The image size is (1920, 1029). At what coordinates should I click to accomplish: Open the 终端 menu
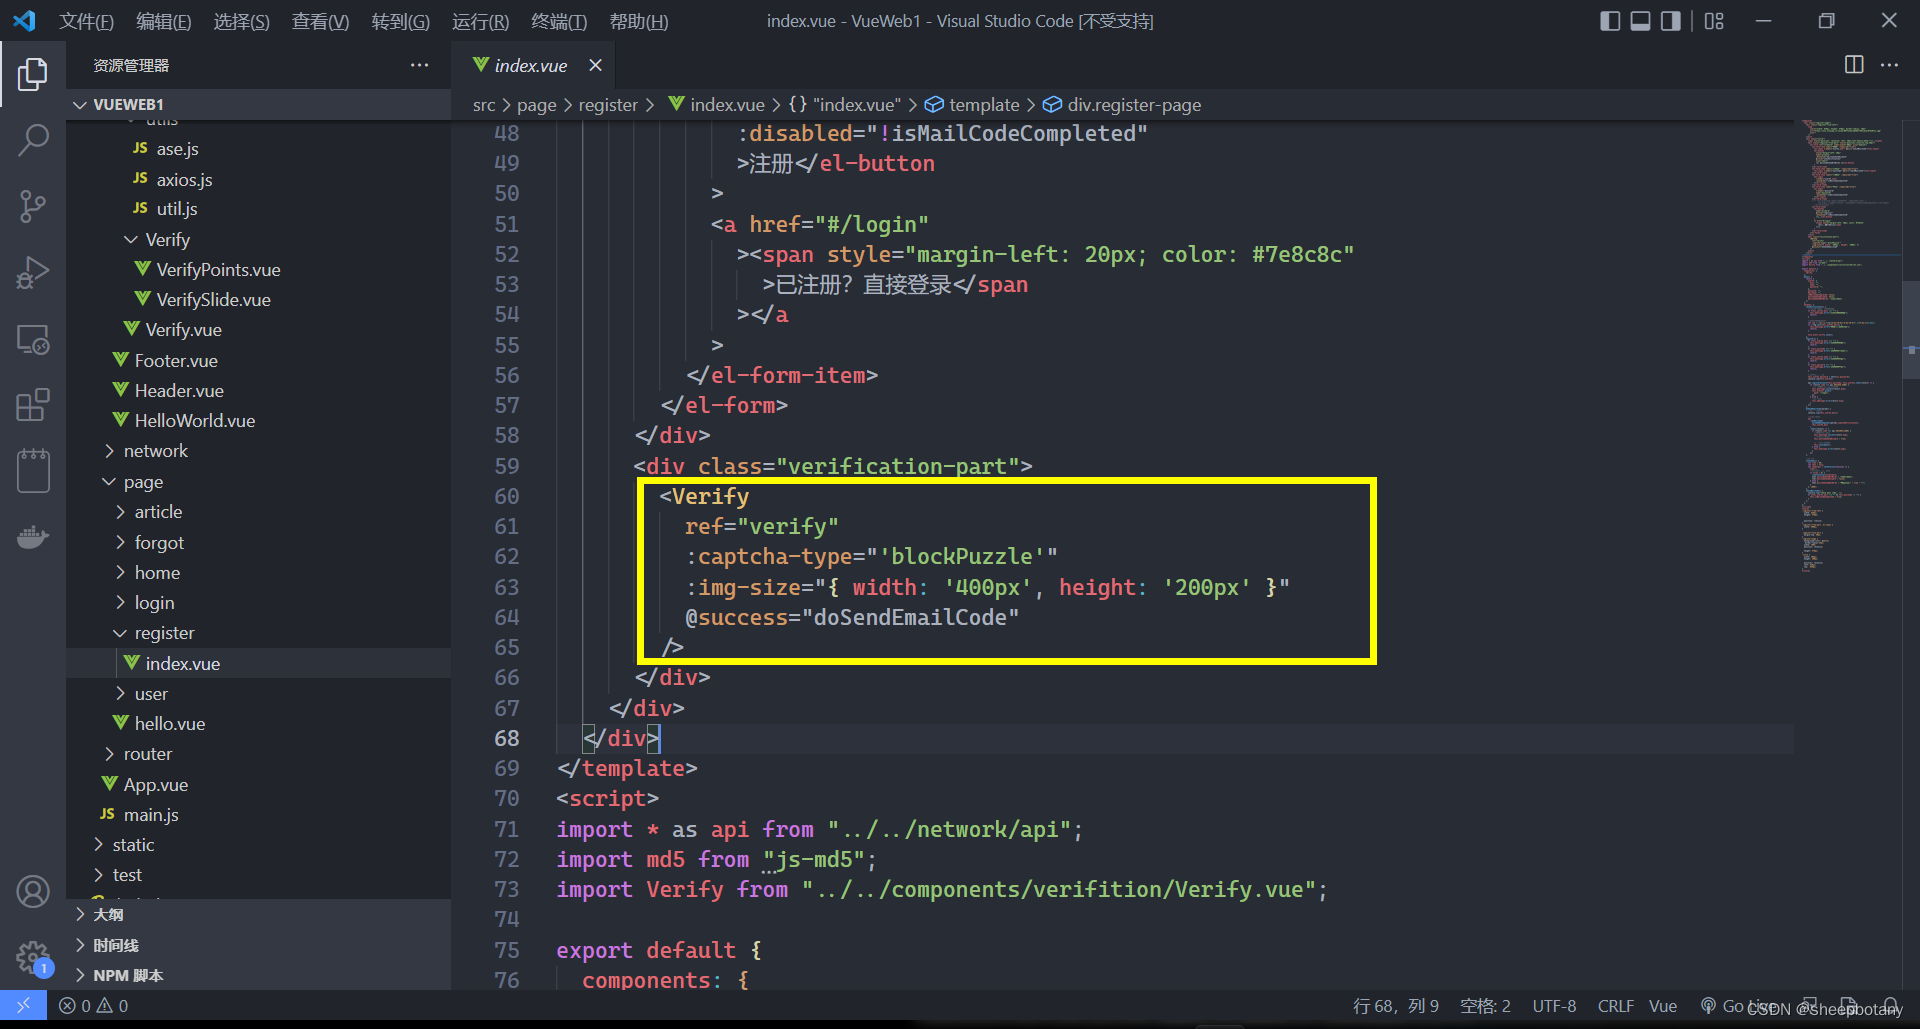(558, 21)
